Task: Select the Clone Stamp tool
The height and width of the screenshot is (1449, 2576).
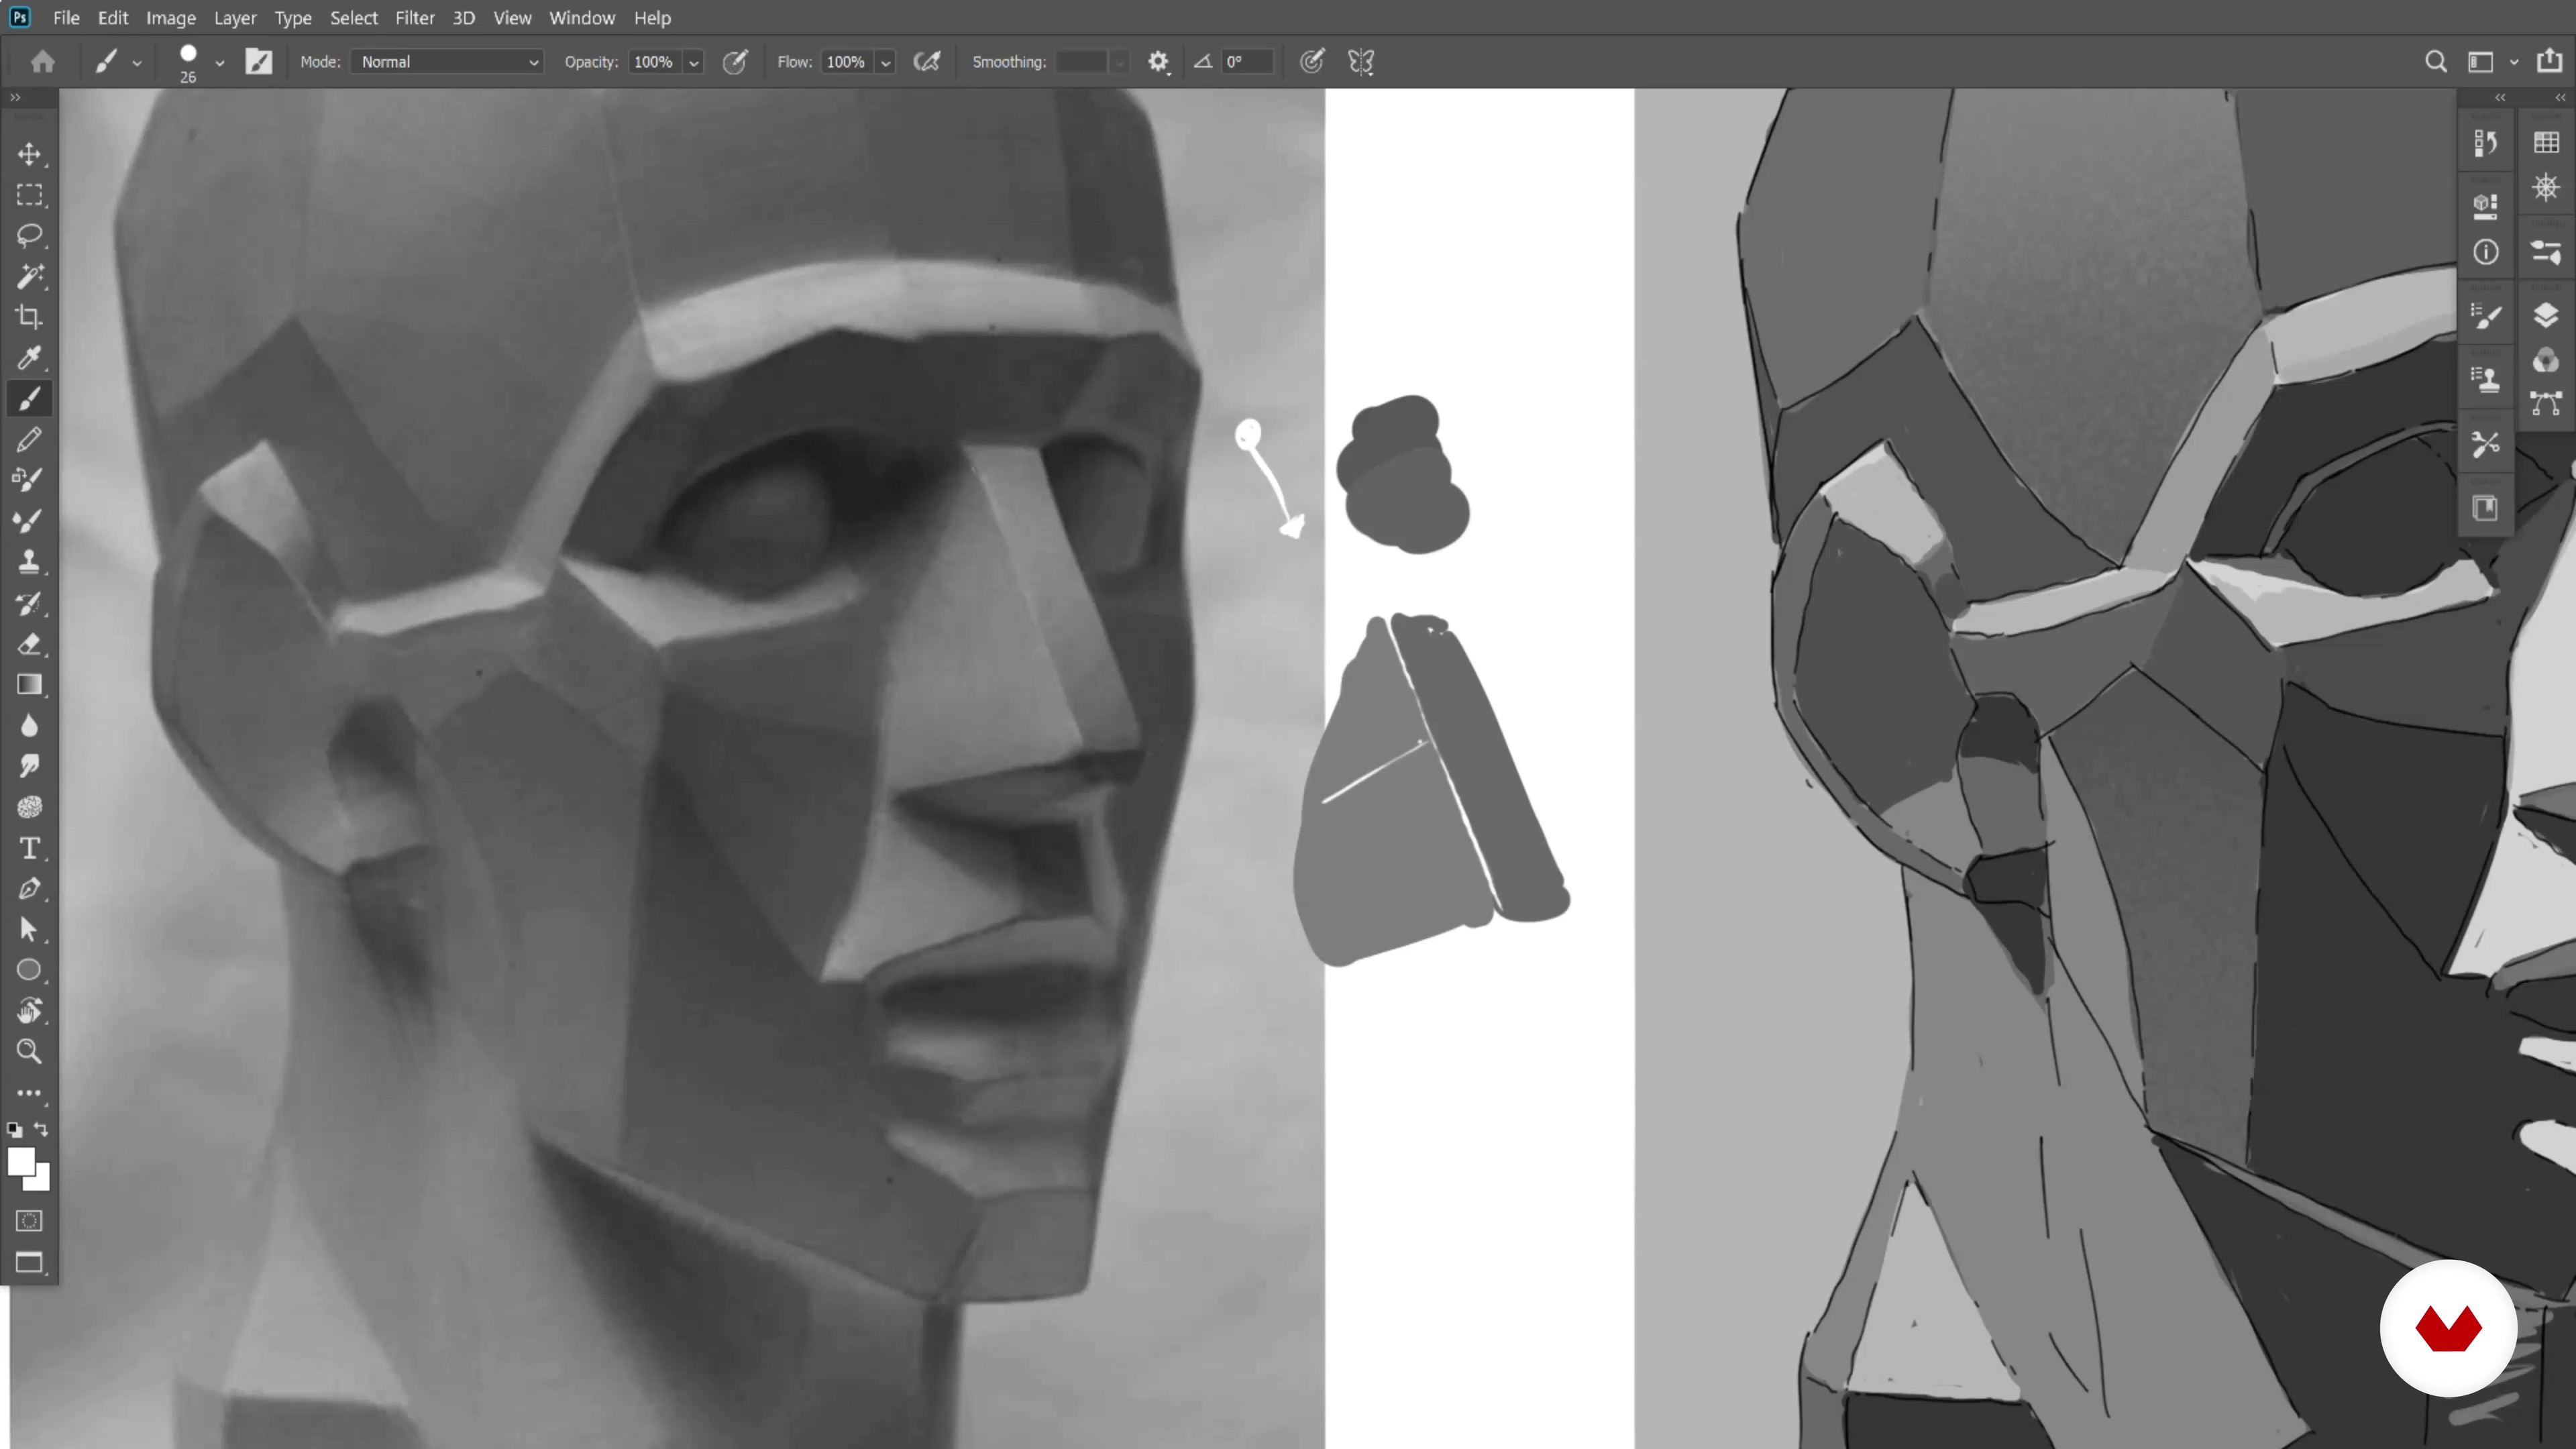Action: (x=29, y=562)
